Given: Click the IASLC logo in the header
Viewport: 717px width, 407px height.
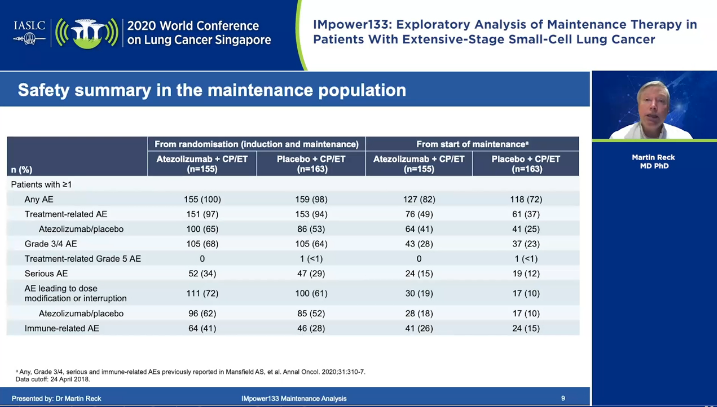Looking at the screenshot, I should coord(30,32).
